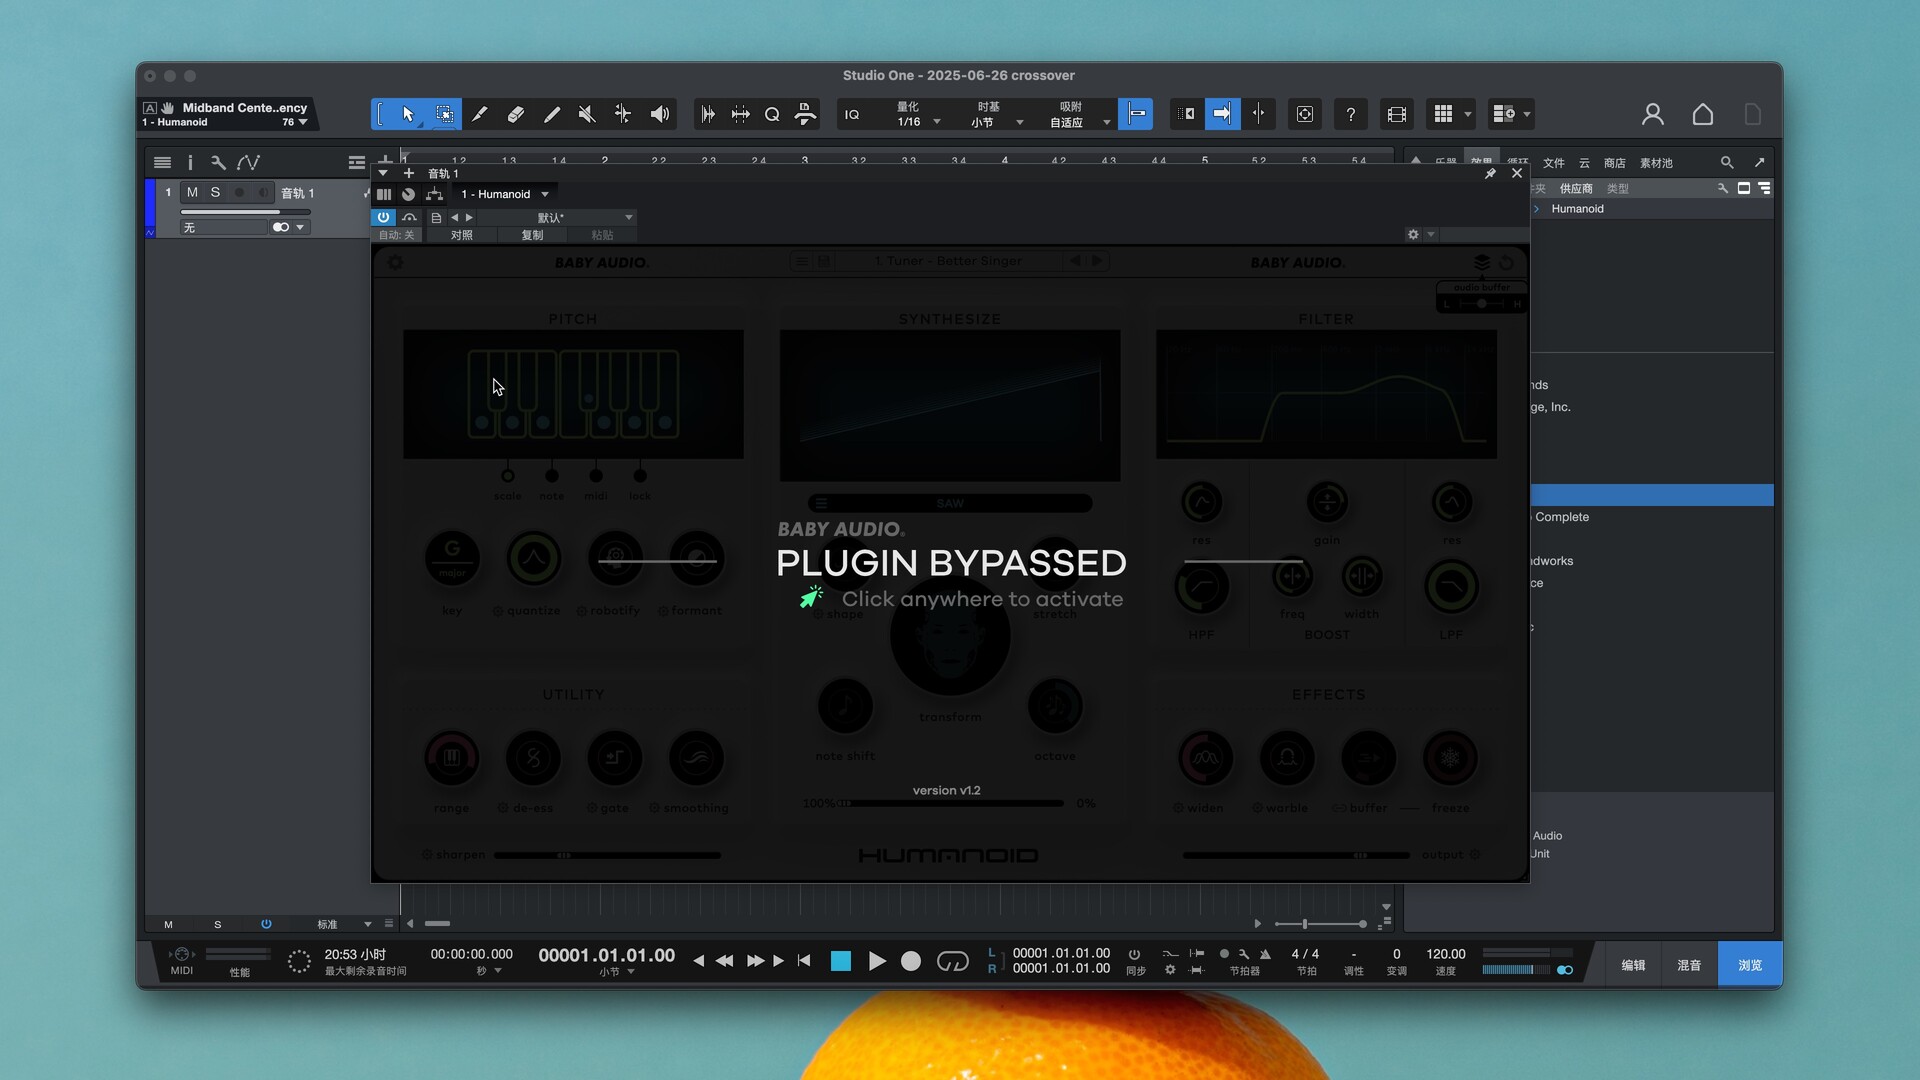Sort browser by 类型

click(1618, 188)
